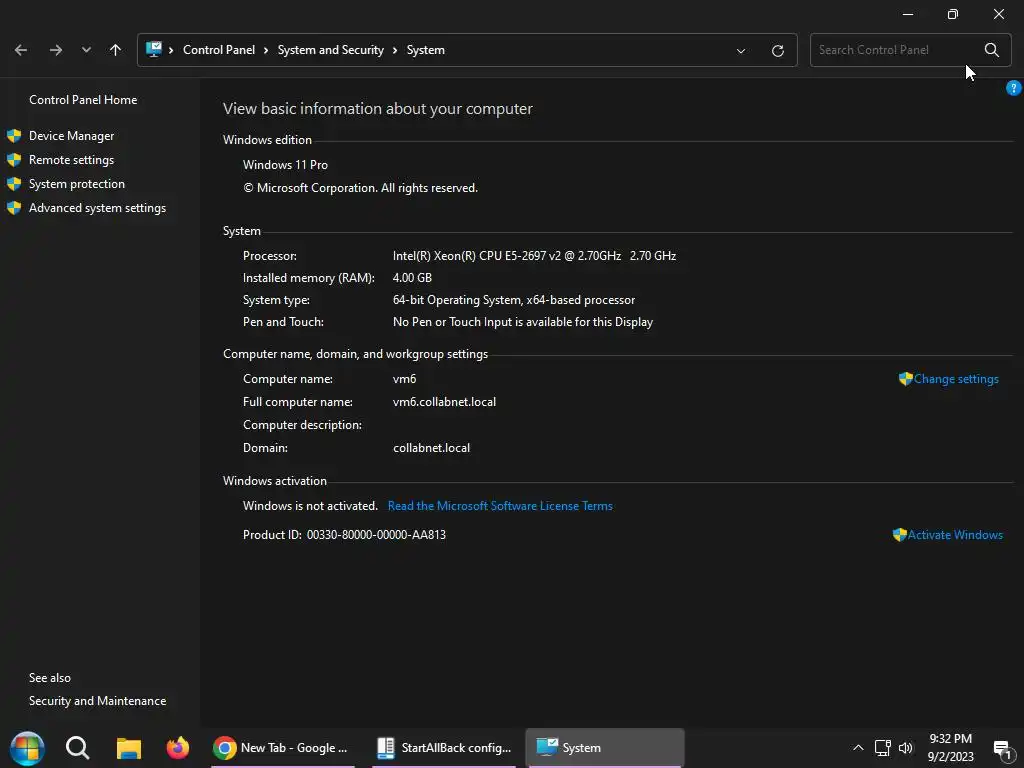Image resolution: width=1024 pixels, height=768 pixels.
Task: Open Control Panel Home
Action: click(83, 100)
